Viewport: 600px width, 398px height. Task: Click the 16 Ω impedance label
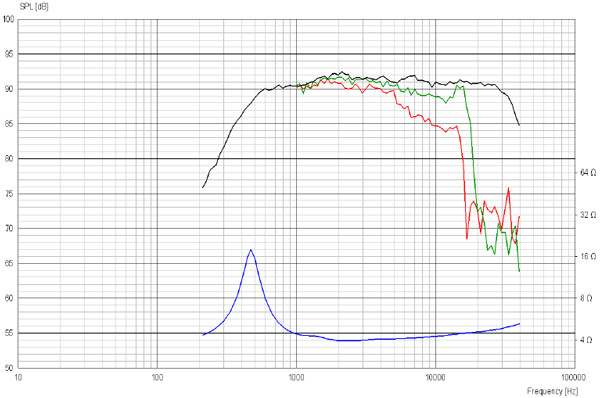point(588,256)
